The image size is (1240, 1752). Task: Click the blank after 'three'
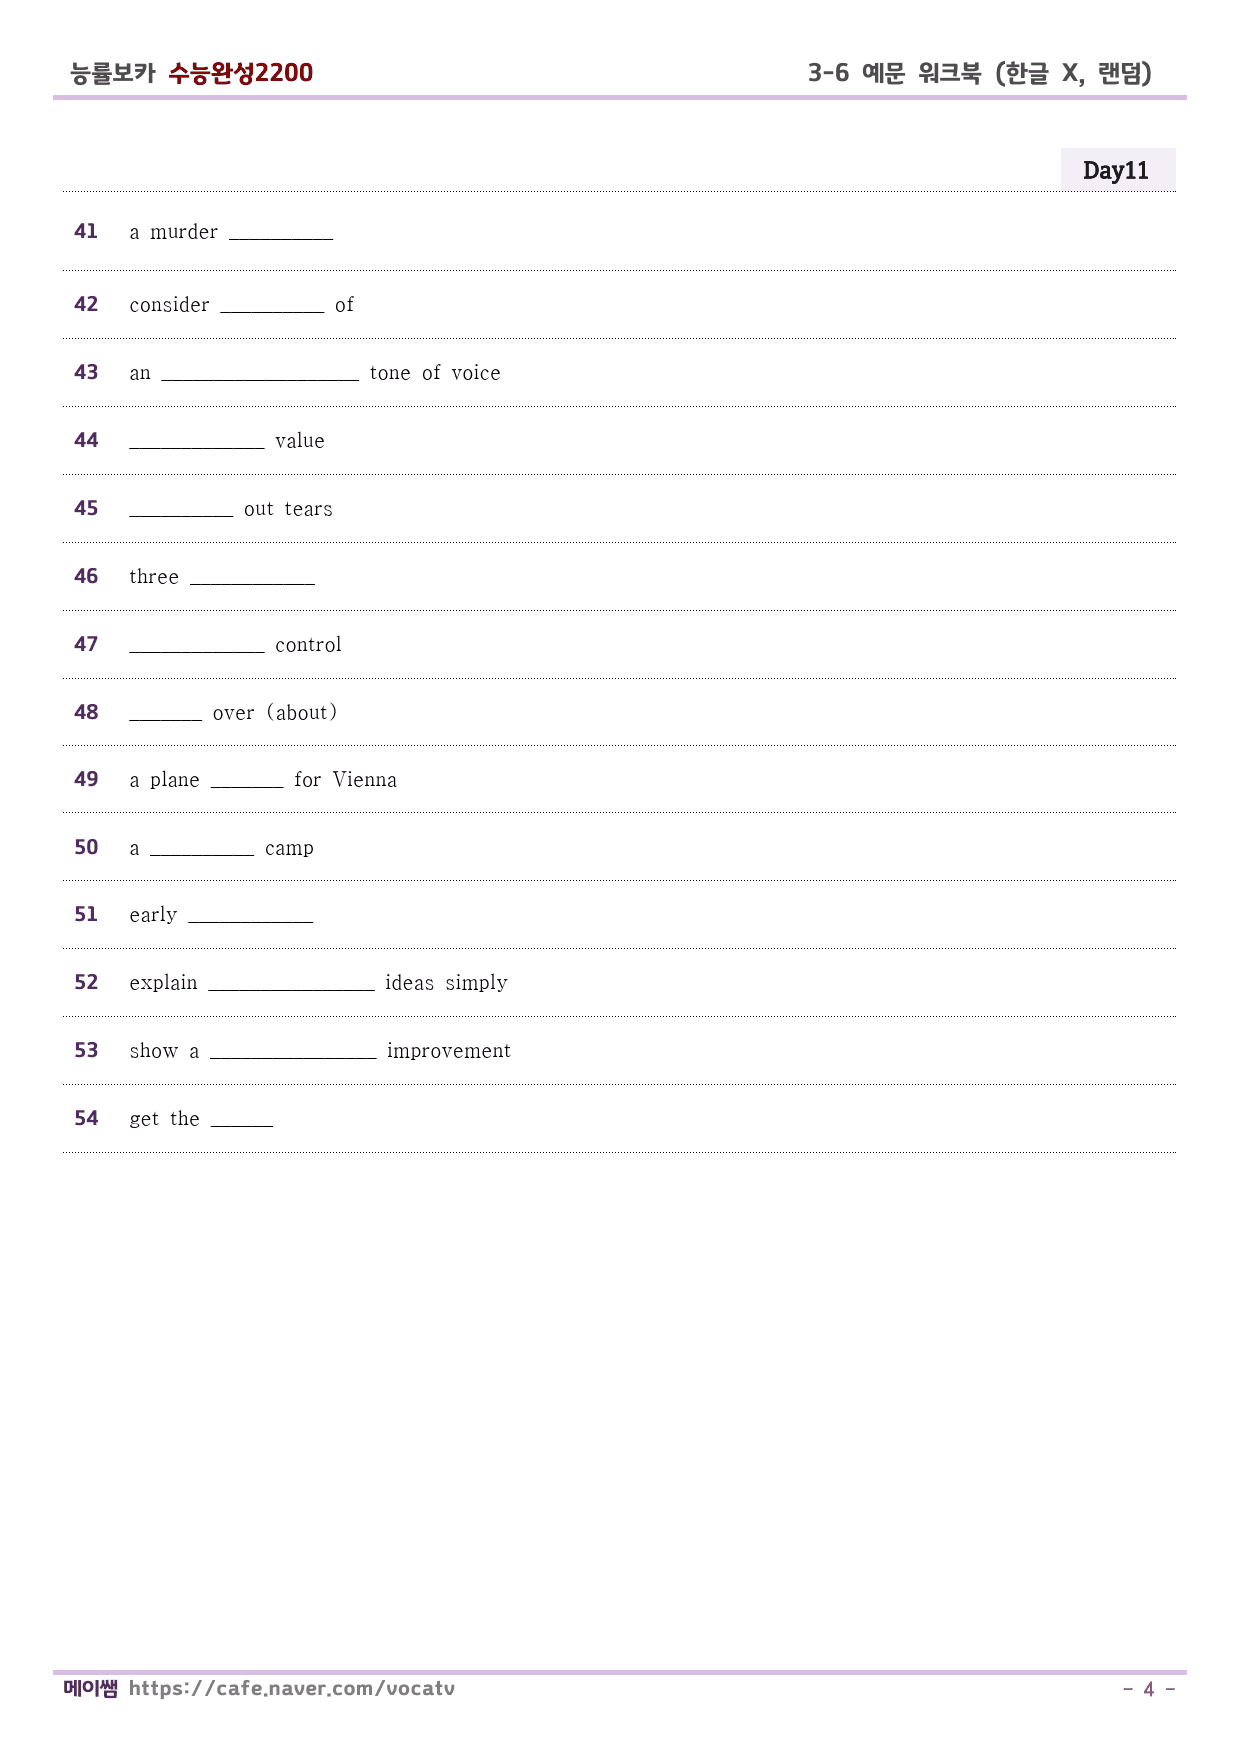click(x=252, y=582)
